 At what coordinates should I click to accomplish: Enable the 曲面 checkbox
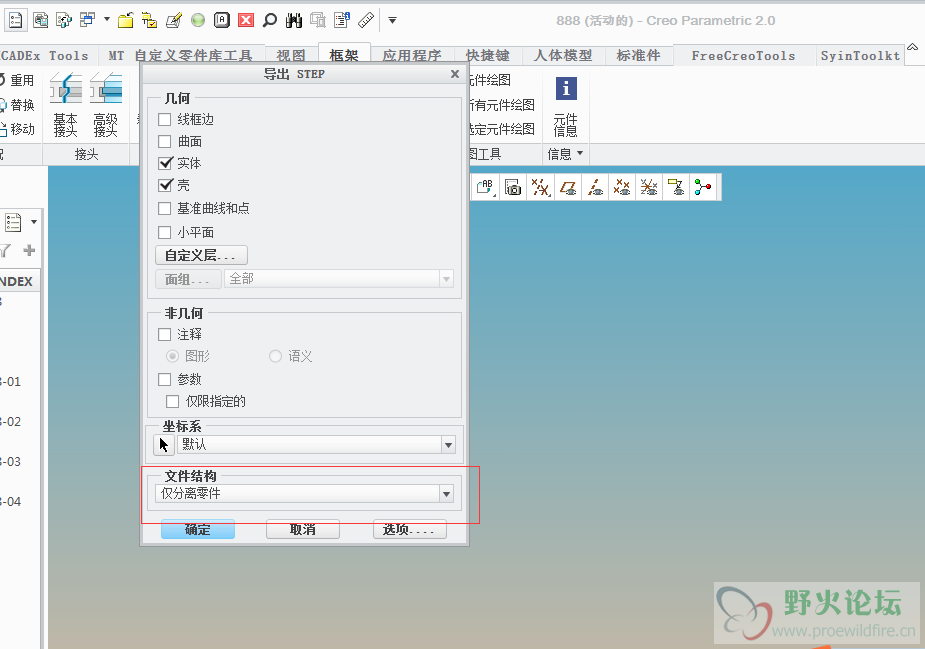coord(165,142)
